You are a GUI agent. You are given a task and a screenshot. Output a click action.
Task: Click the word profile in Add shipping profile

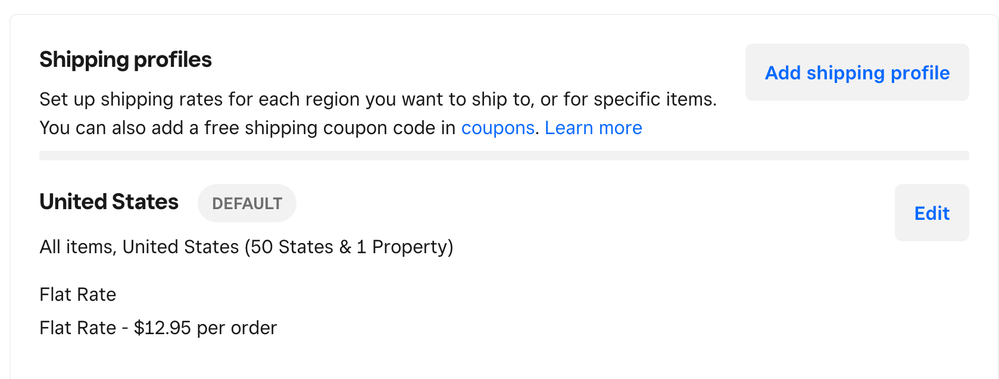point(916,73)
